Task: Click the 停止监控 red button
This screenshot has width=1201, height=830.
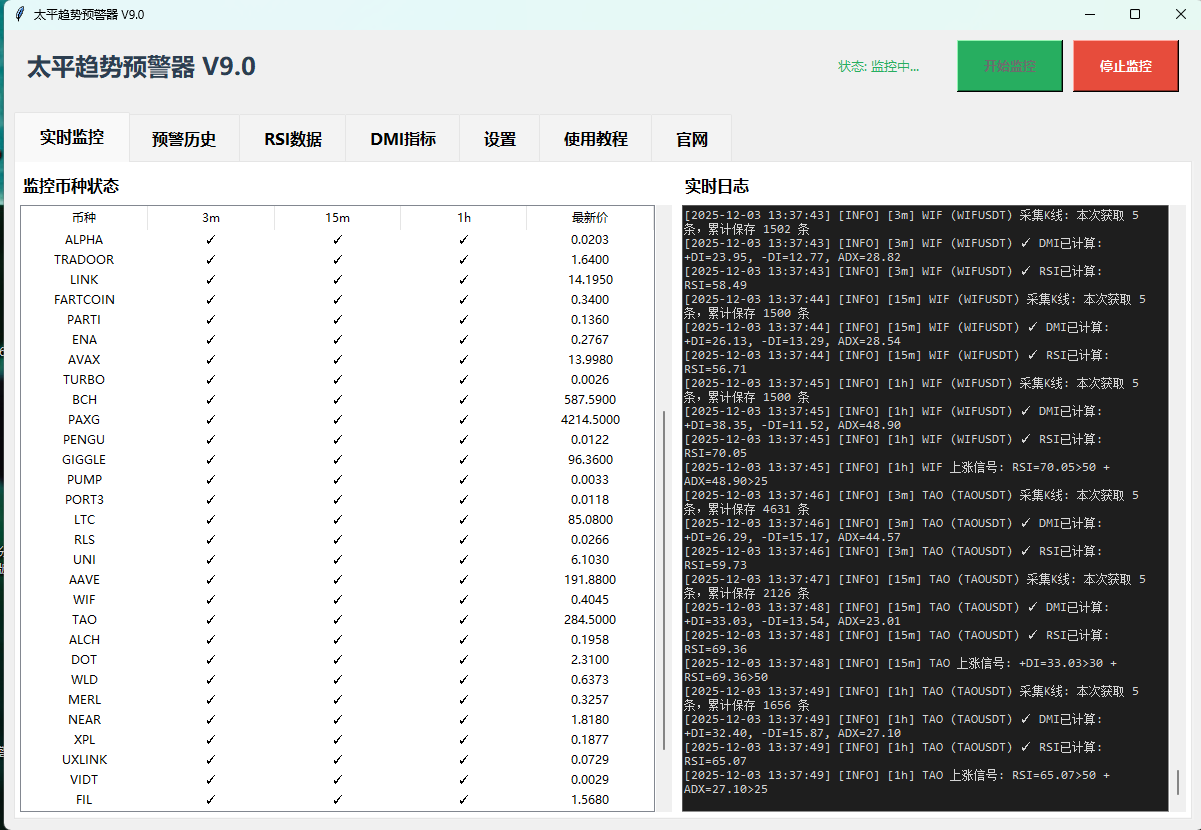Action: coord(1125,66)
